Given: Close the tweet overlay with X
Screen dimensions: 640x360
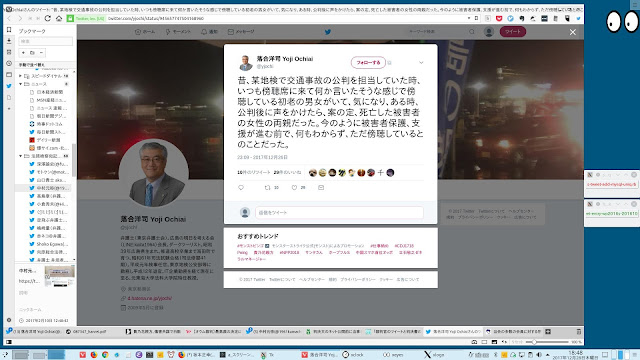Looking at the screenshot, I should click(x=573, y=32).
